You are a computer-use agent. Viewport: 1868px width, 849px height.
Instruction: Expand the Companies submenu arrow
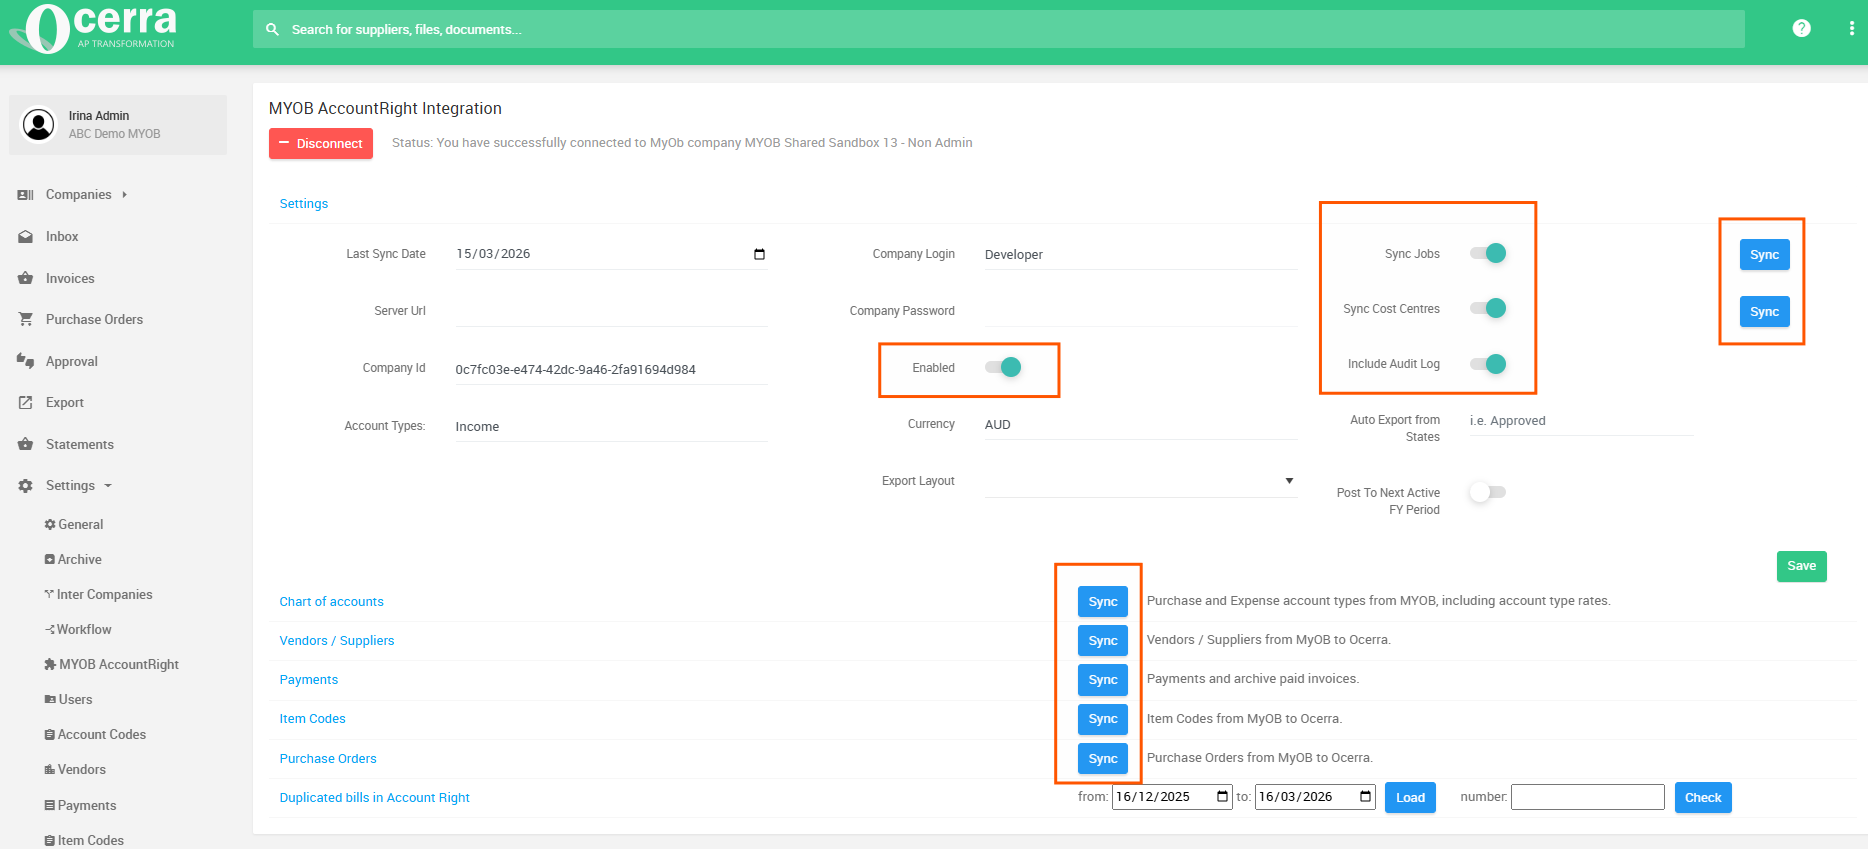pos(125,195)
